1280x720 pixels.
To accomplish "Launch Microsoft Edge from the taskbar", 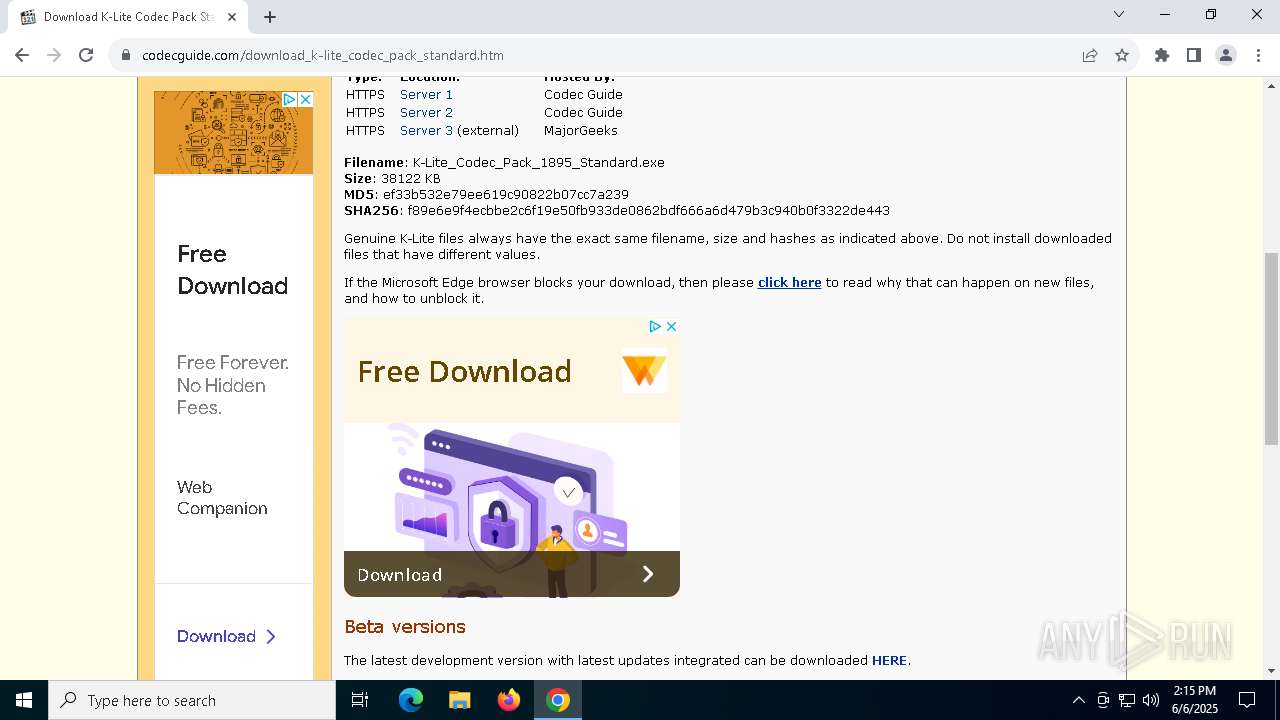I will (x=411, y=700).
